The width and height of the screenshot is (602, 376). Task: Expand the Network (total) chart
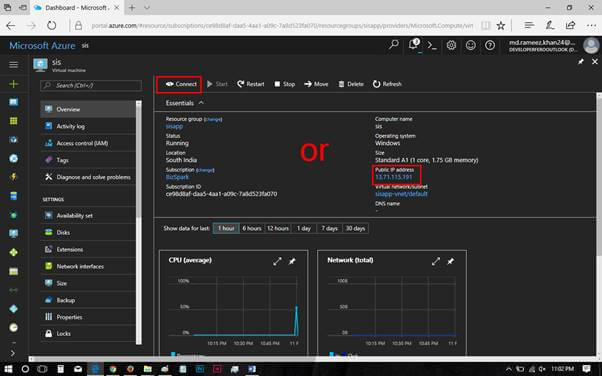pos(436,262)
